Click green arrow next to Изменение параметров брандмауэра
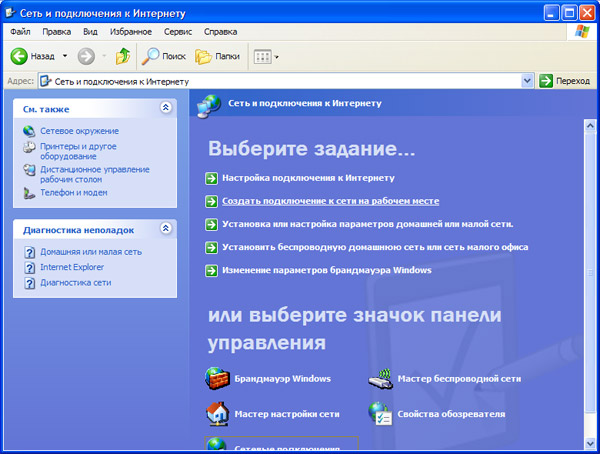600x454 pixels. tap(211, 271)
